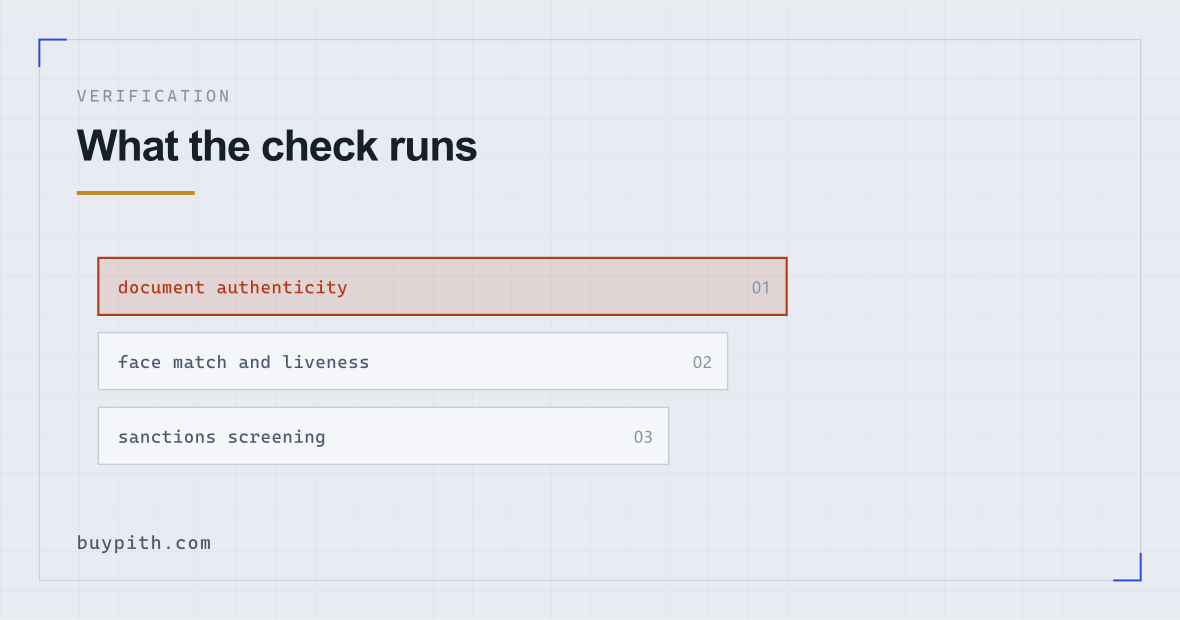Screen dimensions: 1180x620
Task: Click the word 'sanctions' in third row
Action: 167,437
